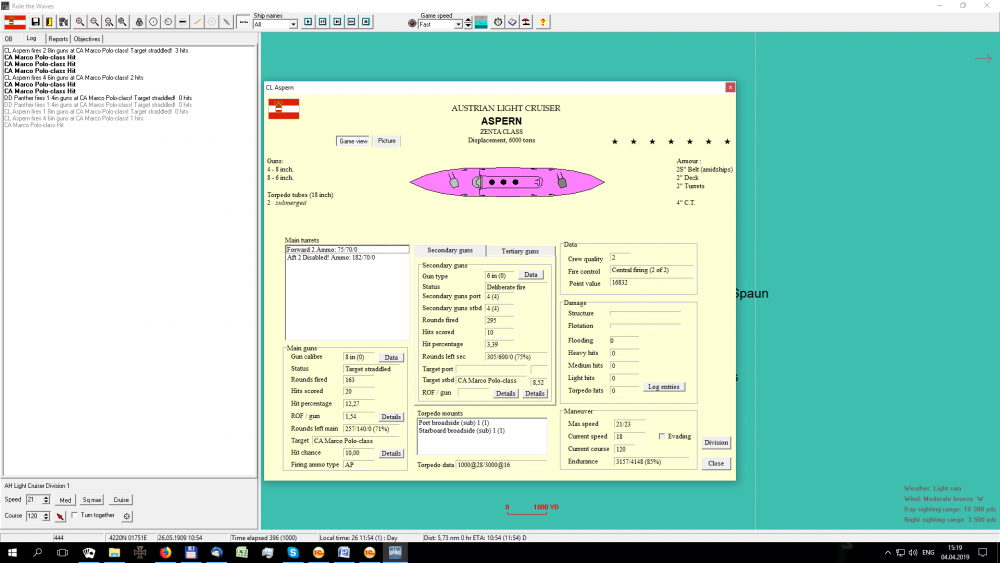Viewport: 1000px width, 563px height.
Task: Click the Picture button
Action: point(386,141)
